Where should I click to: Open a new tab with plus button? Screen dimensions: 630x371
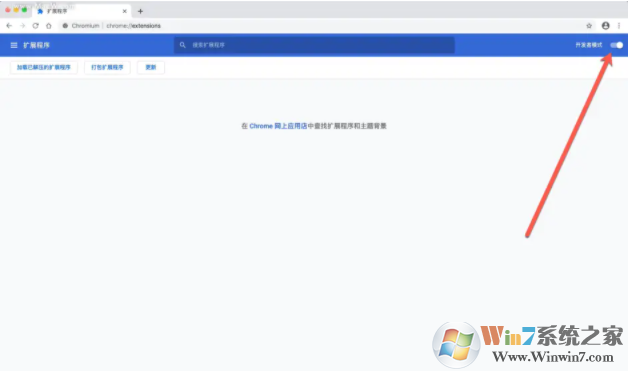pos(140,11)
